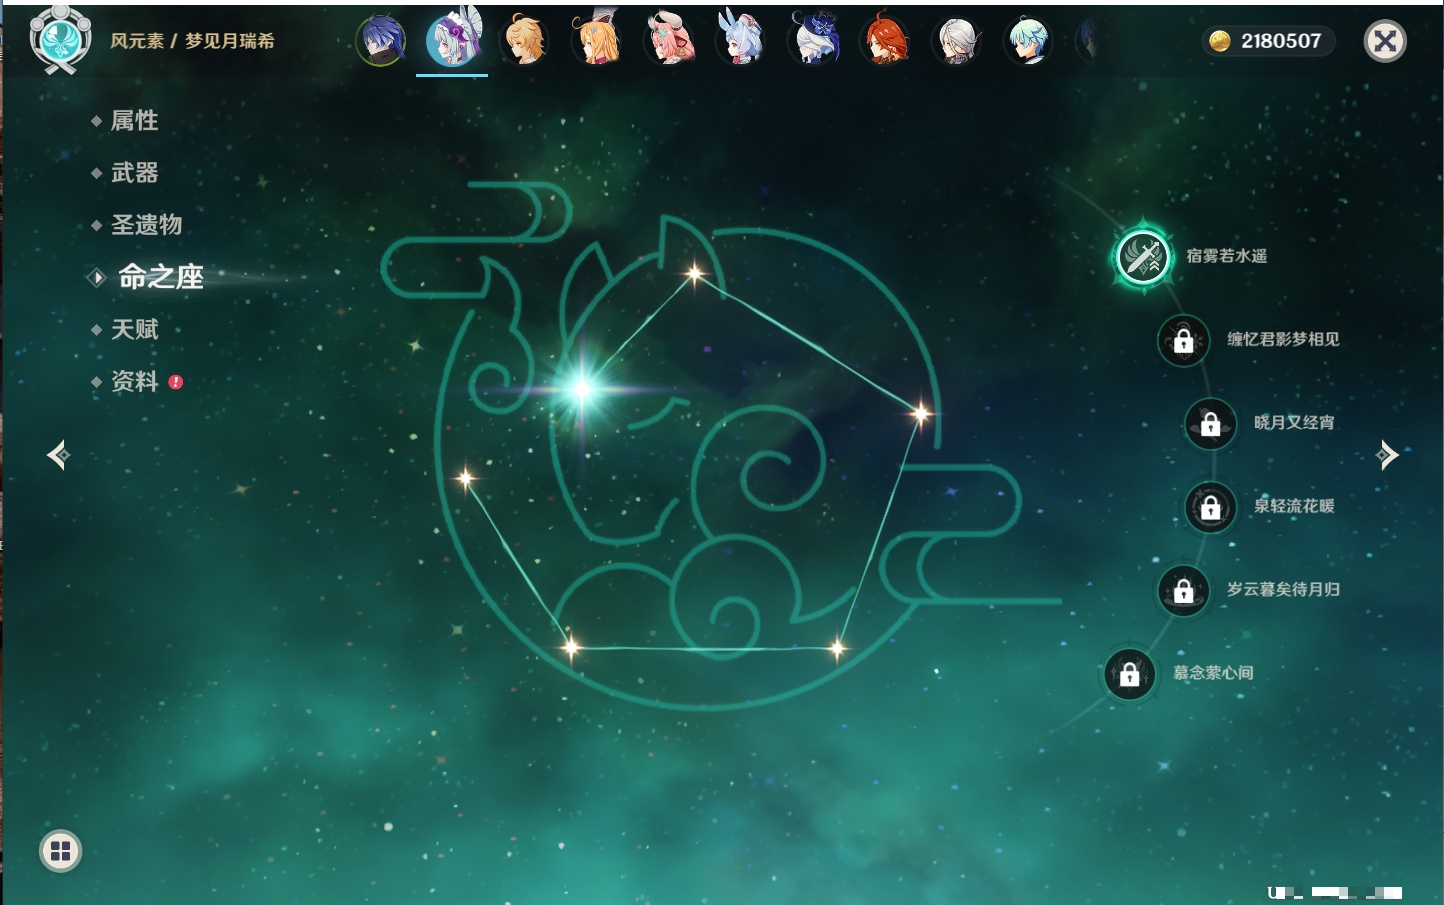Open the 武器 weapon menu
The image size is (1444, 905).
point(134,173)
